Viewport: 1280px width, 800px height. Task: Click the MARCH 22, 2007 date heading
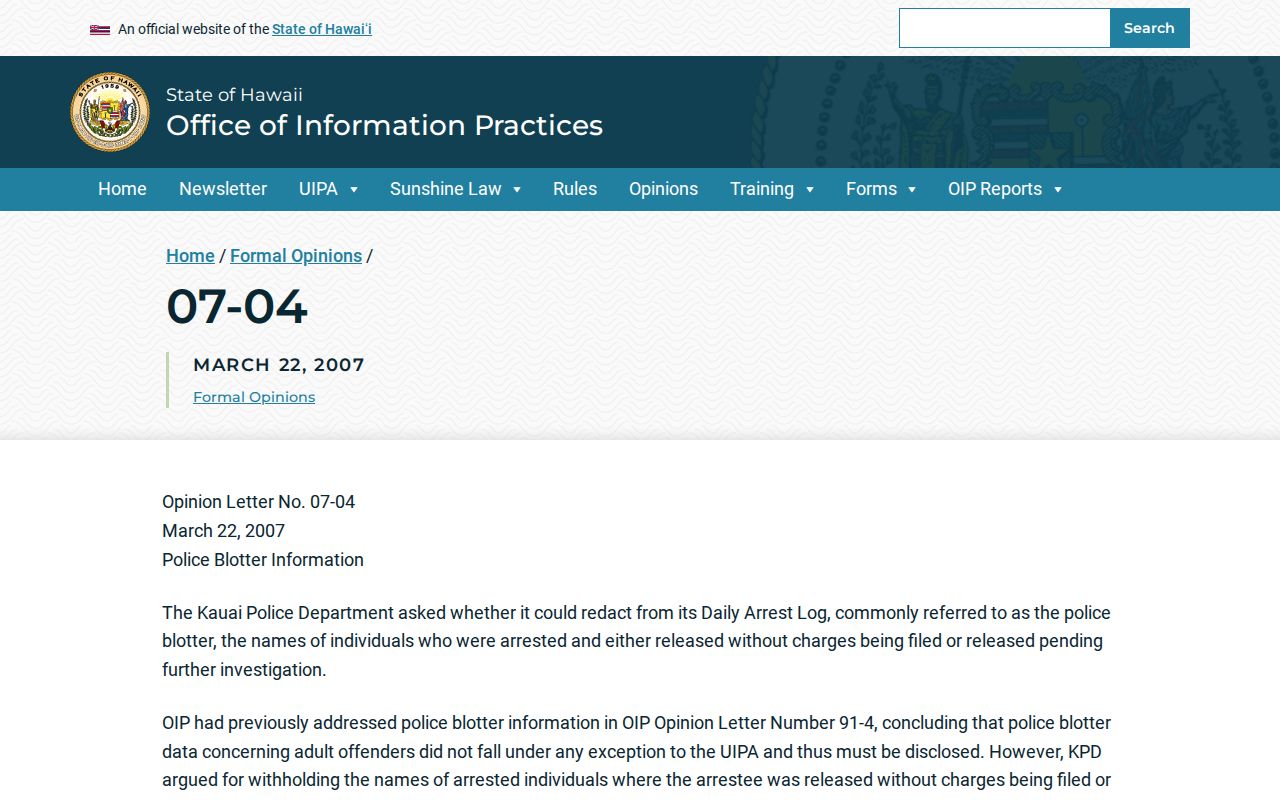(279, 365)
